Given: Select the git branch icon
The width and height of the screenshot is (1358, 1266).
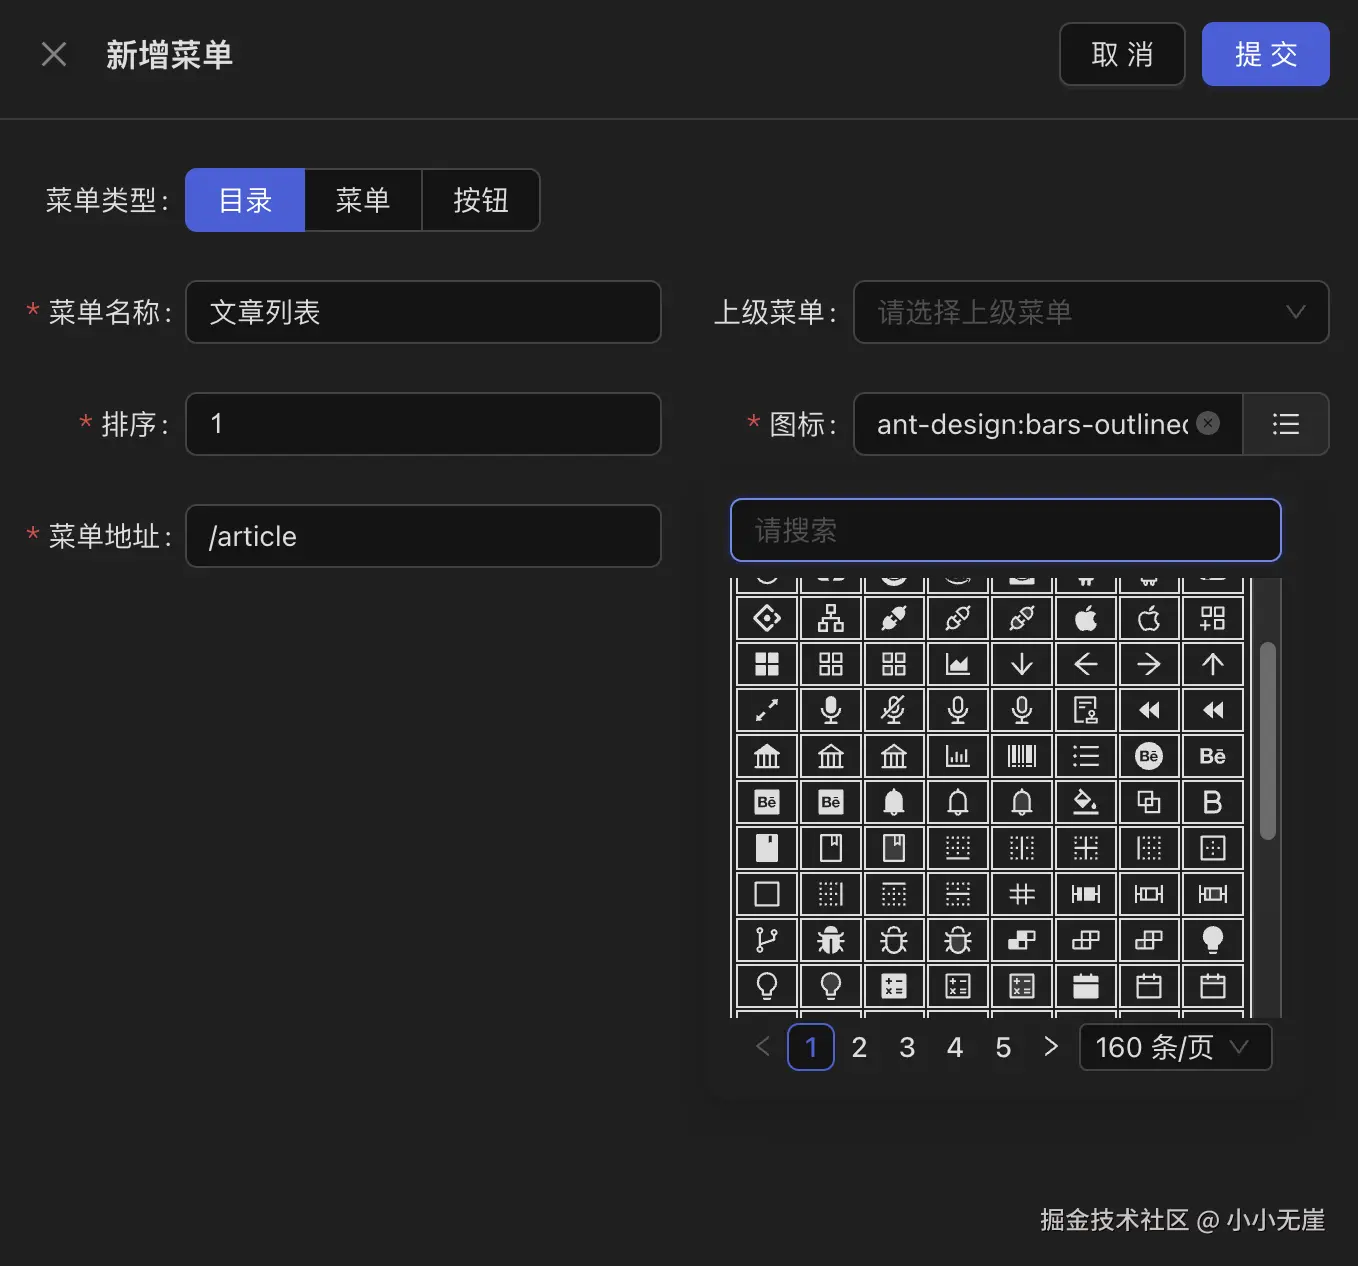Looking at the screenshot, I should (x=767, y=940).
